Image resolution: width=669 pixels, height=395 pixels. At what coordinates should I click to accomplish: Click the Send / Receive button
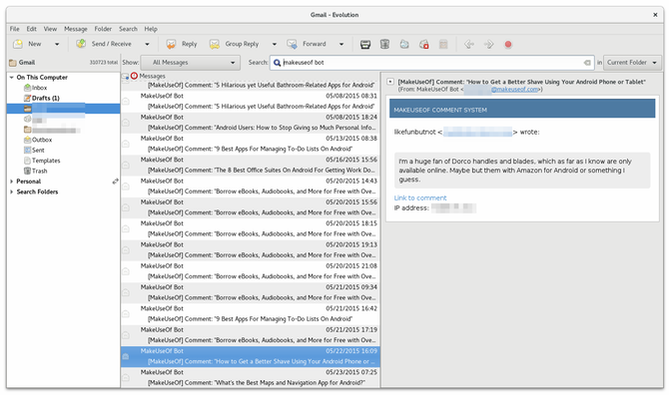pos(104,44)
